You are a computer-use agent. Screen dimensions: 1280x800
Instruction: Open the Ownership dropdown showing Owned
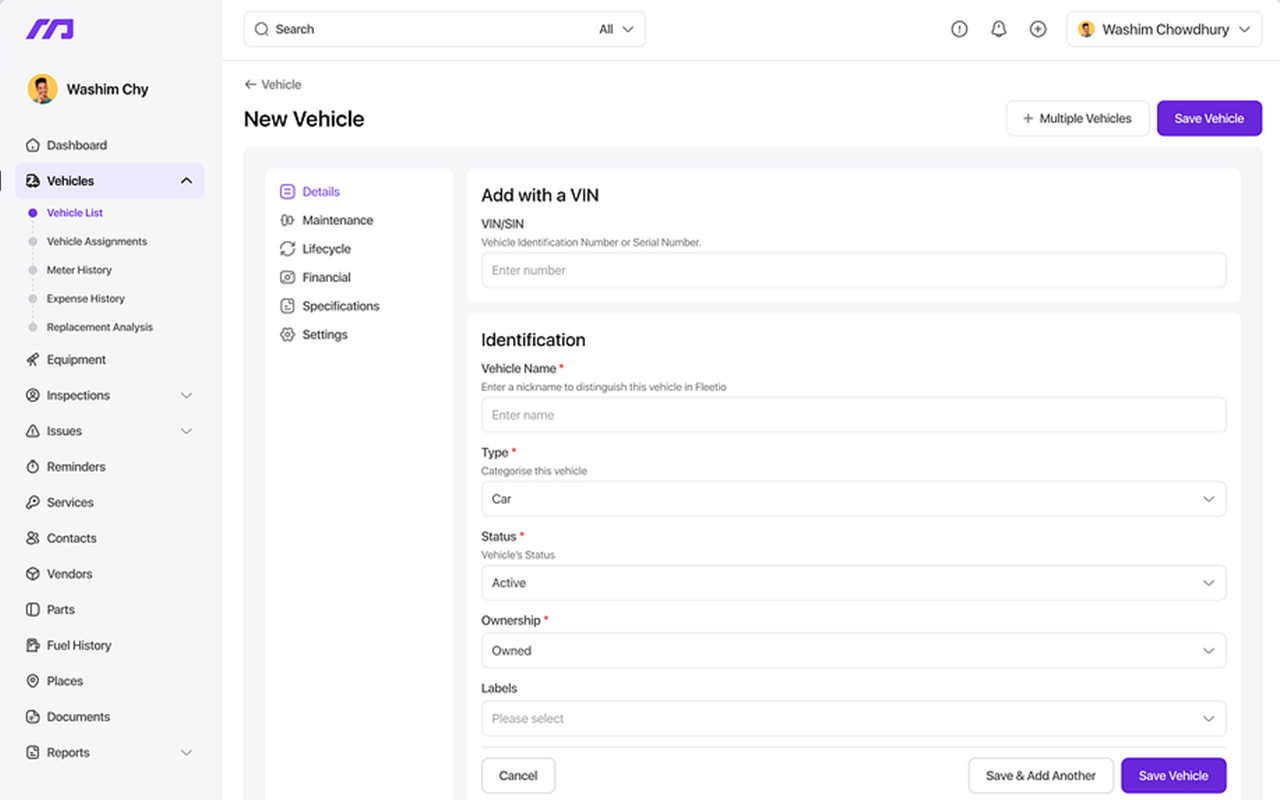pos(853,651)
